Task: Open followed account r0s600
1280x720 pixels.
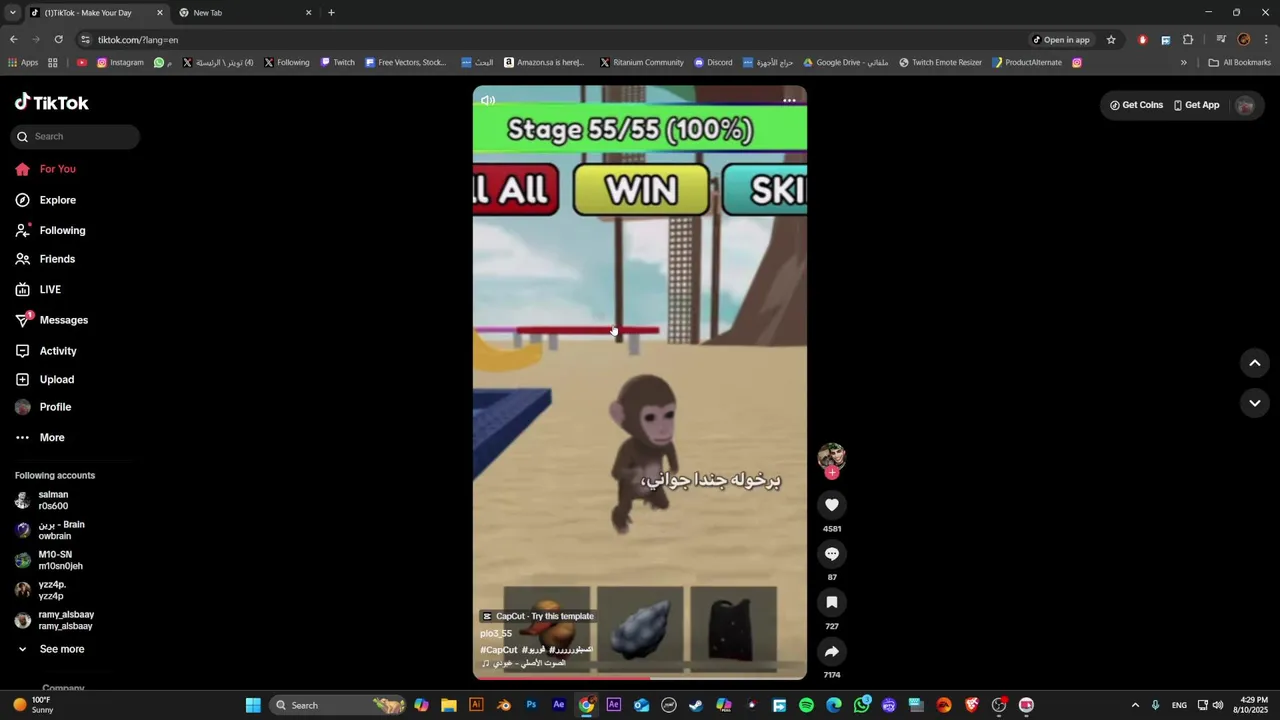Action: pyautogui.click(x=54, y=500)
